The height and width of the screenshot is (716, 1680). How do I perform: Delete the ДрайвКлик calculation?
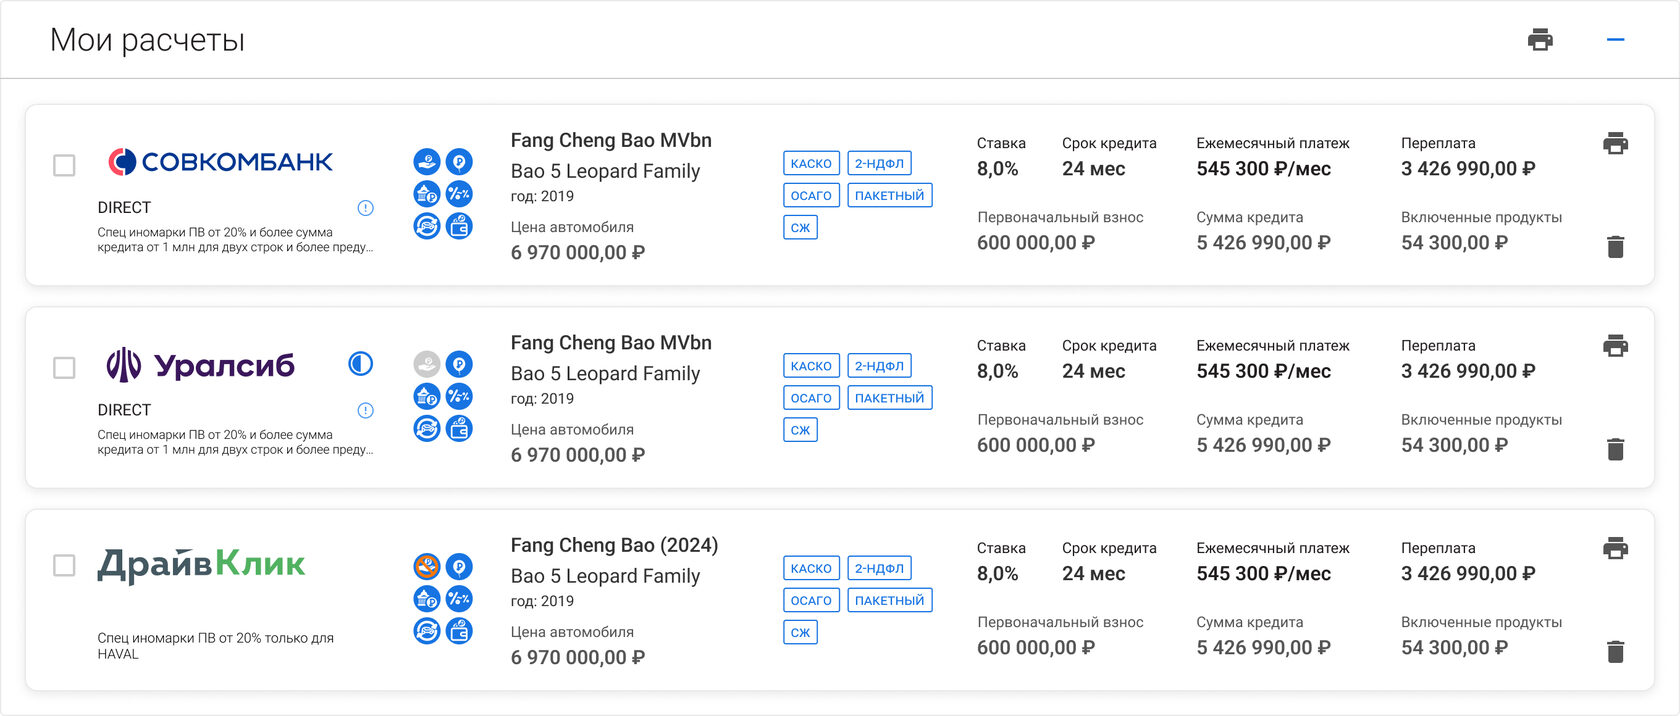(1615, 652)
